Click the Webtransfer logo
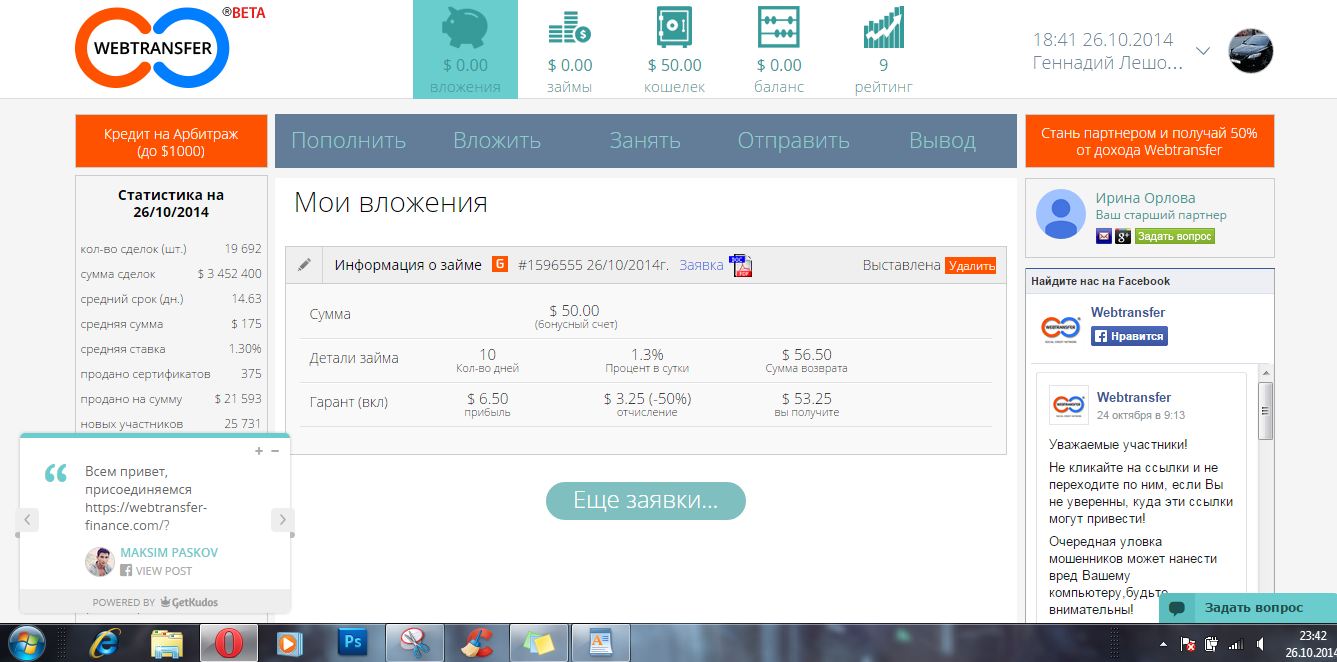Viewport: 1337px width, 662px height. coord(153,48)
